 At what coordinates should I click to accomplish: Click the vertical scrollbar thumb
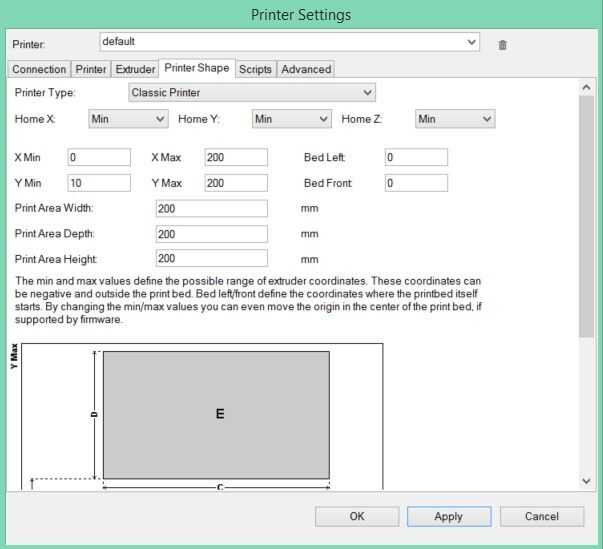click(586, 216)
